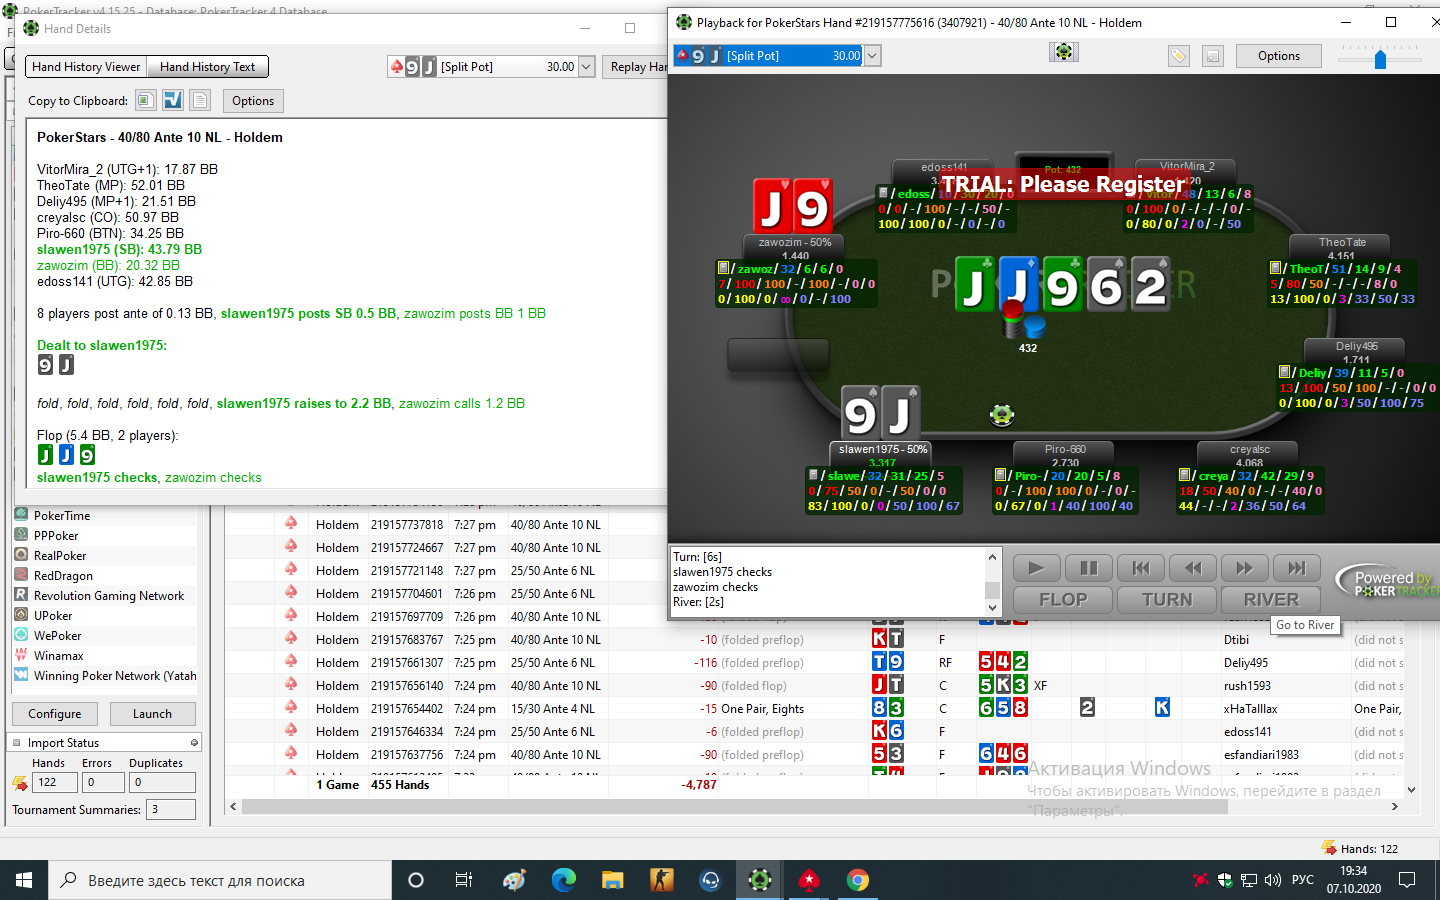
Task: Go to the TURN street
Action: click(1167, 599)
